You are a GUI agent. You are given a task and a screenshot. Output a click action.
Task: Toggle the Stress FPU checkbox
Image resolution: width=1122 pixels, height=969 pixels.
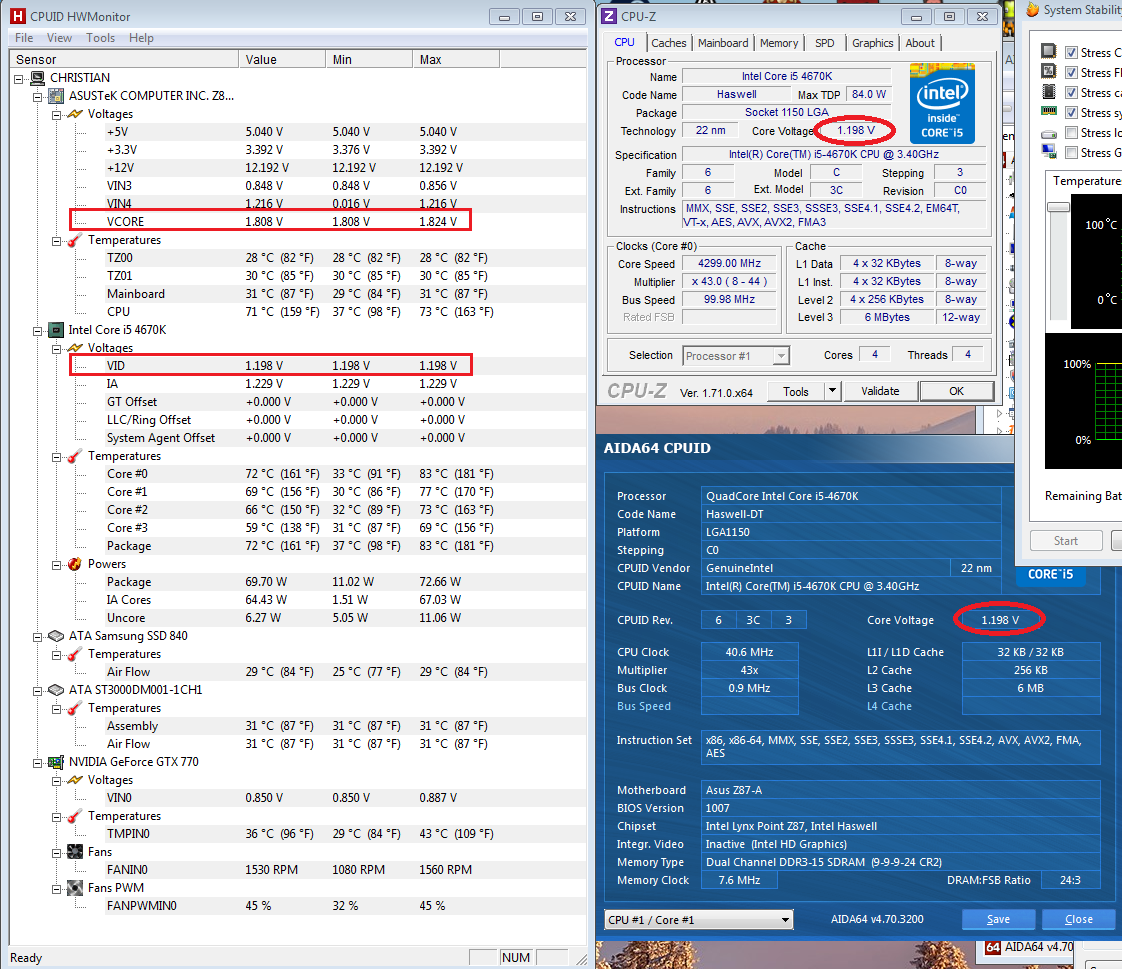[1071, 72]
